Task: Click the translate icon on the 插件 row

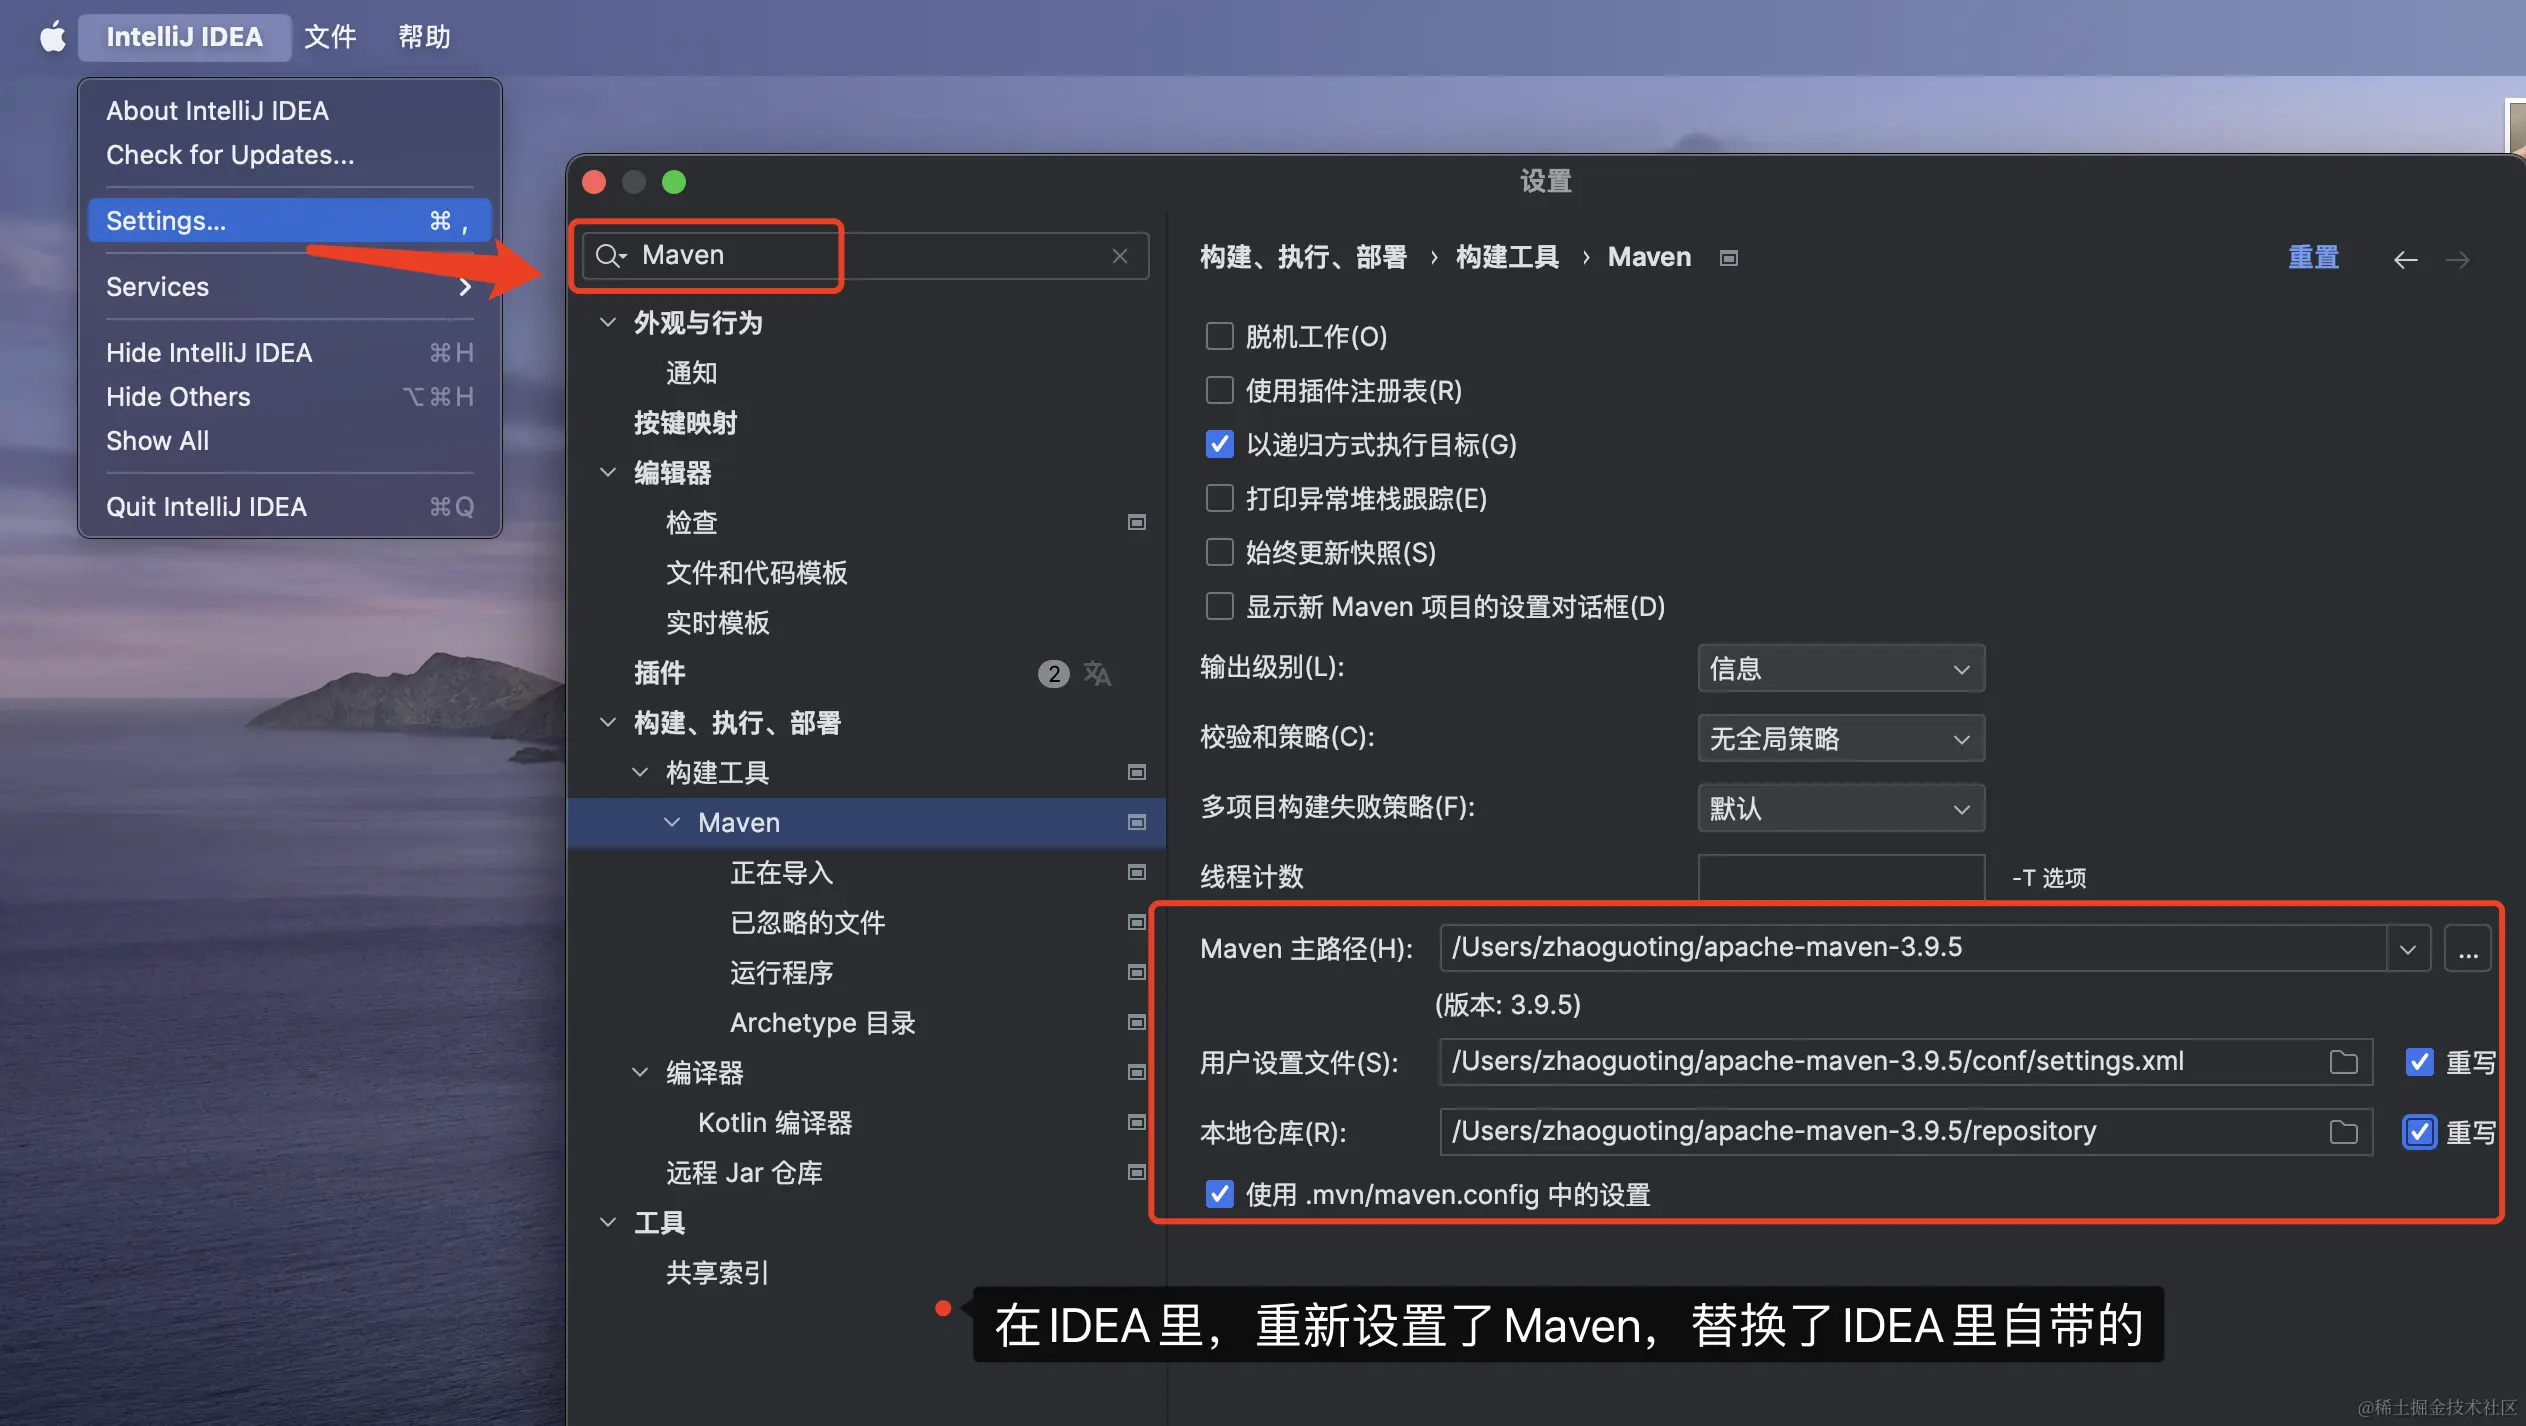Action: [1097, 673]
